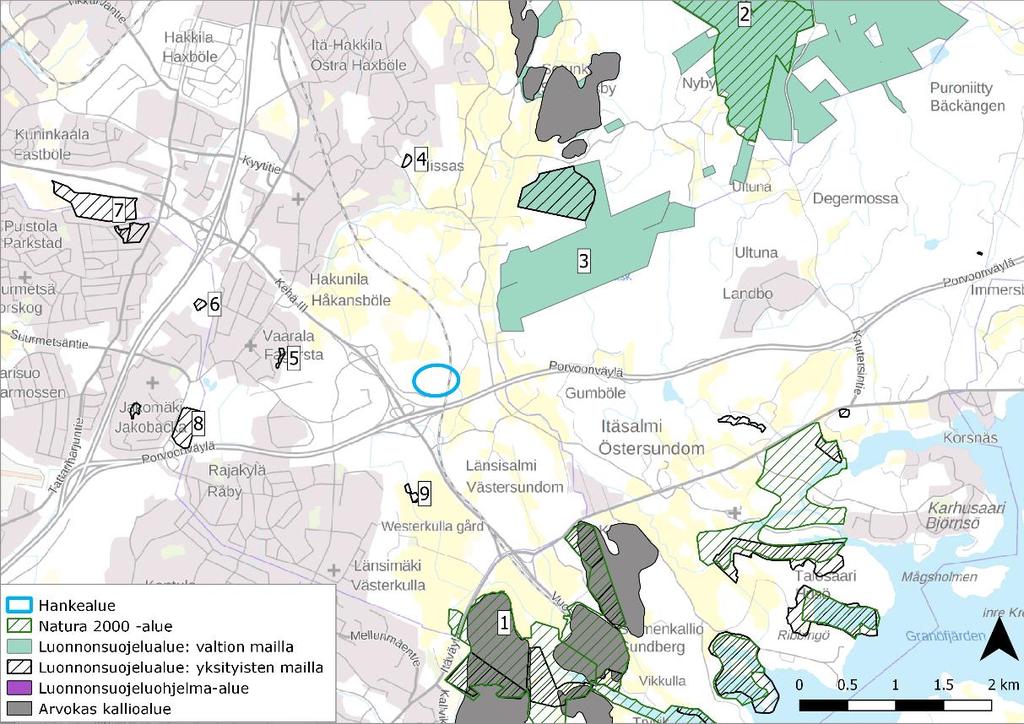
Task: Click the purple Luonnonsuojeluohjelma-alue legend swatch
Action: coord(19,688)
